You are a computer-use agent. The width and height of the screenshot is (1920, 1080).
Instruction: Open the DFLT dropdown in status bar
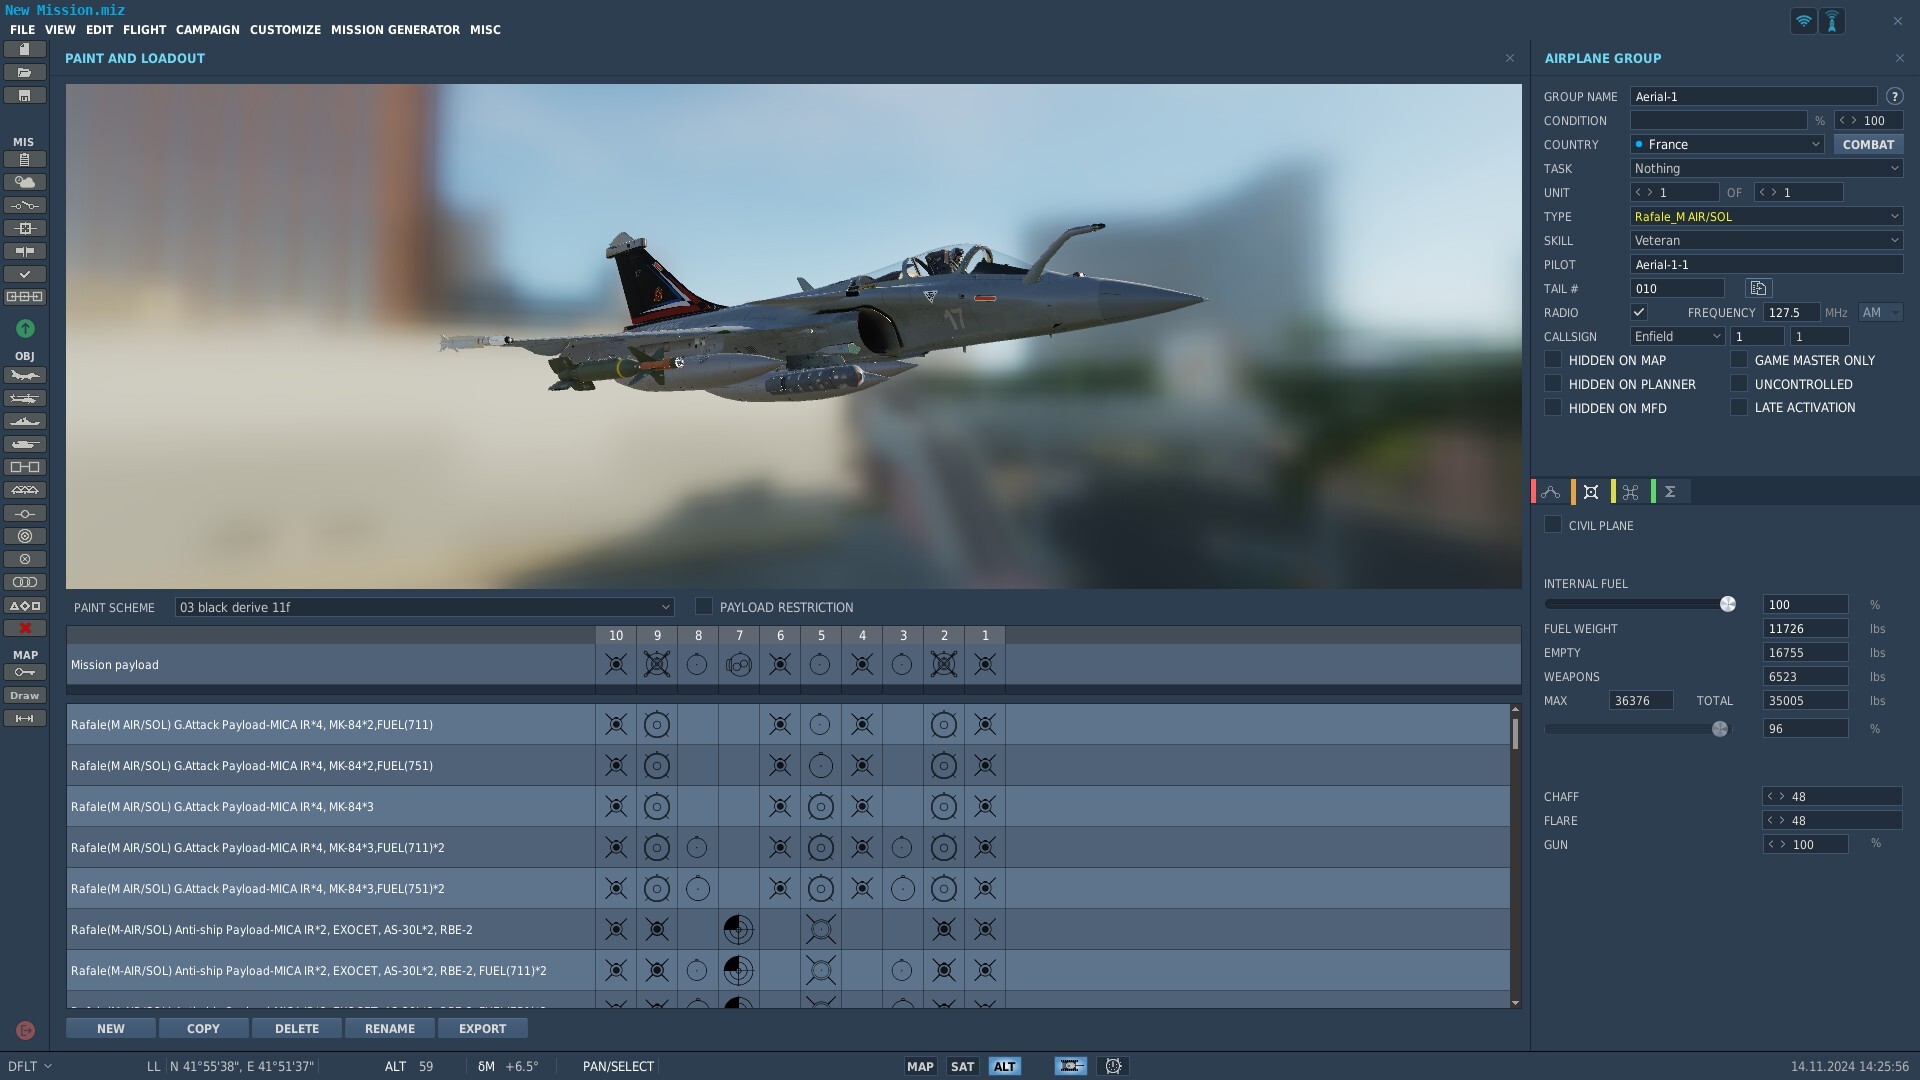(29, 1066)
